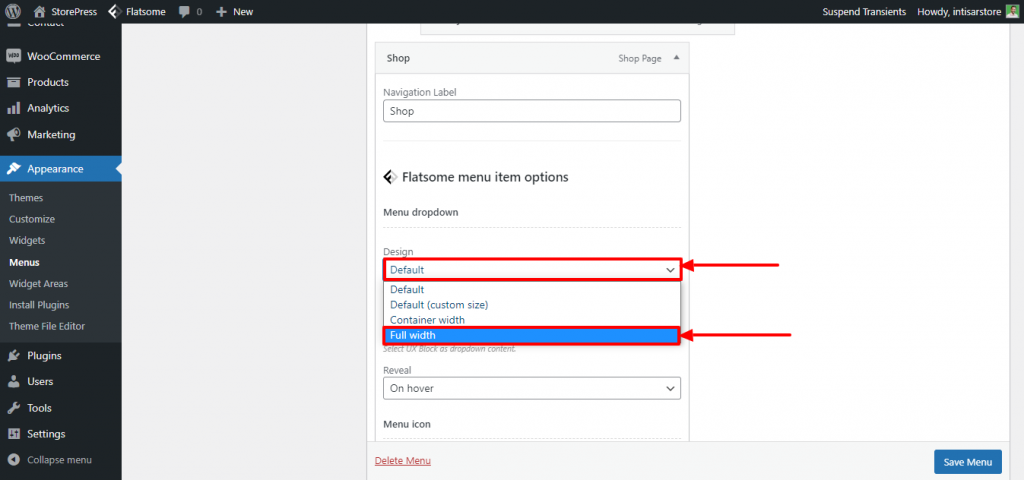Go to Themes submenu
The height and width of the screenshot is (480, 1024).
click(26, 197)
